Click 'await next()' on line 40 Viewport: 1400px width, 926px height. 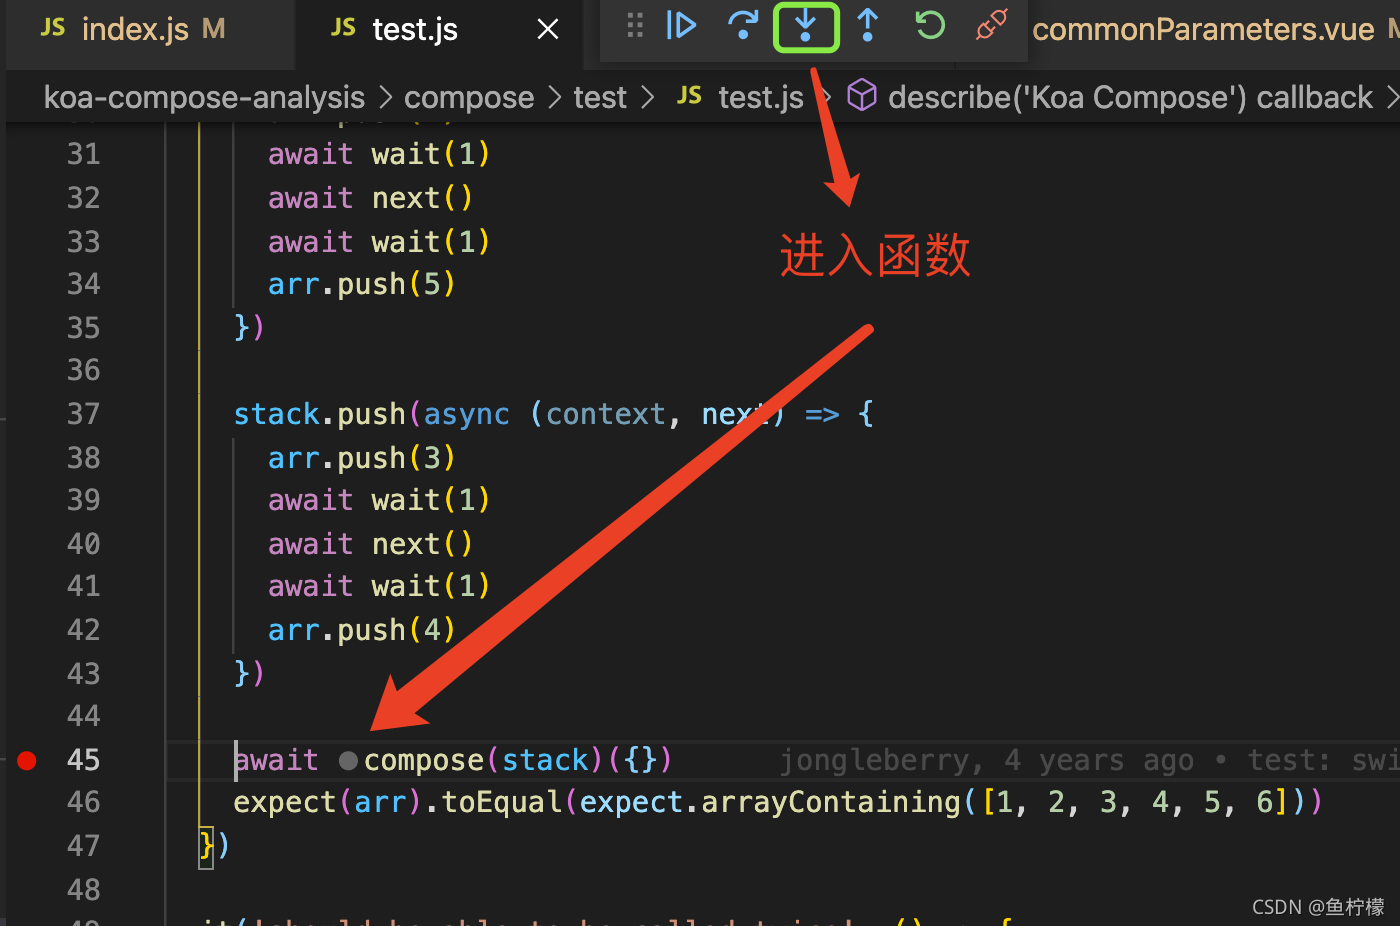[371, 544]
